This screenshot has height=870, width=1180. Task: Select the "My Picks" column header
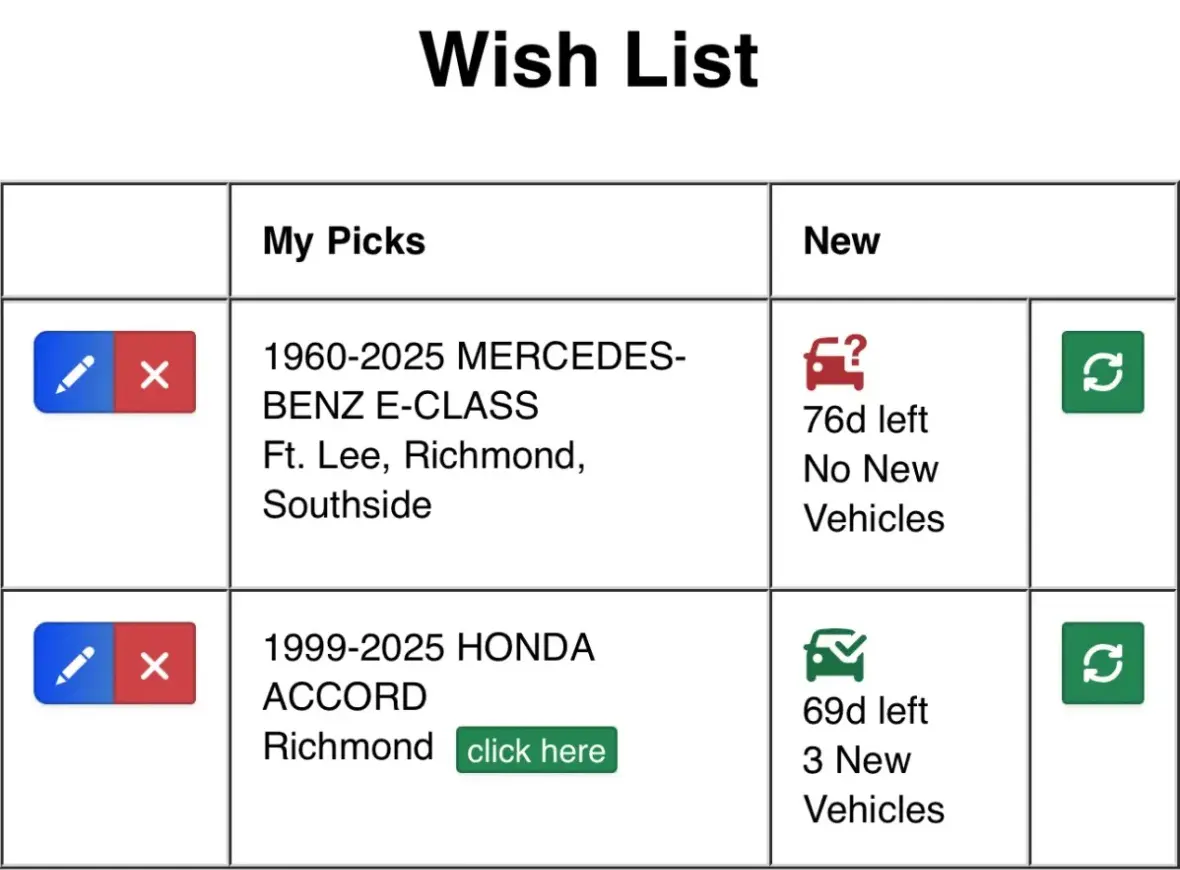point(344,241)
